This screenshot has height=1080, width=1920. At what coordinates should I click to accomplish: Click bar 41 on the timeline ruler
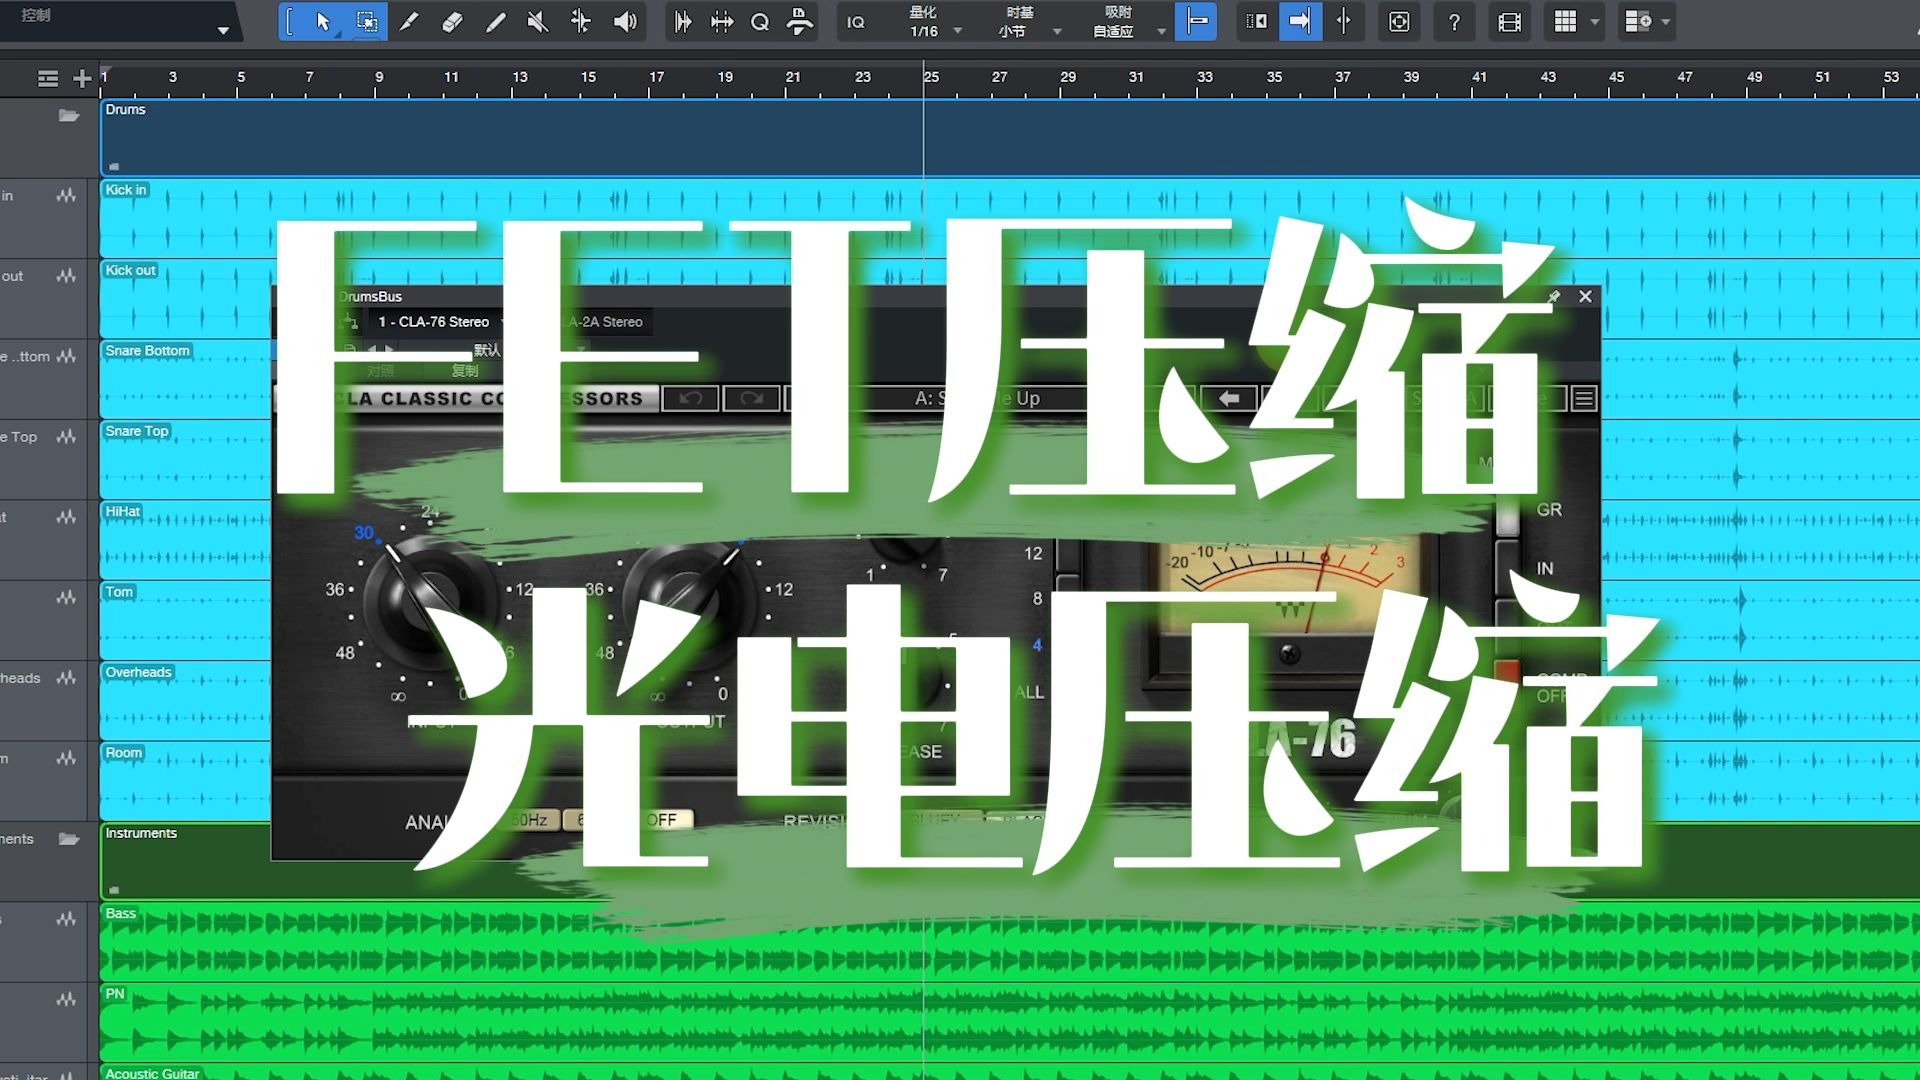coord(1479,77)
